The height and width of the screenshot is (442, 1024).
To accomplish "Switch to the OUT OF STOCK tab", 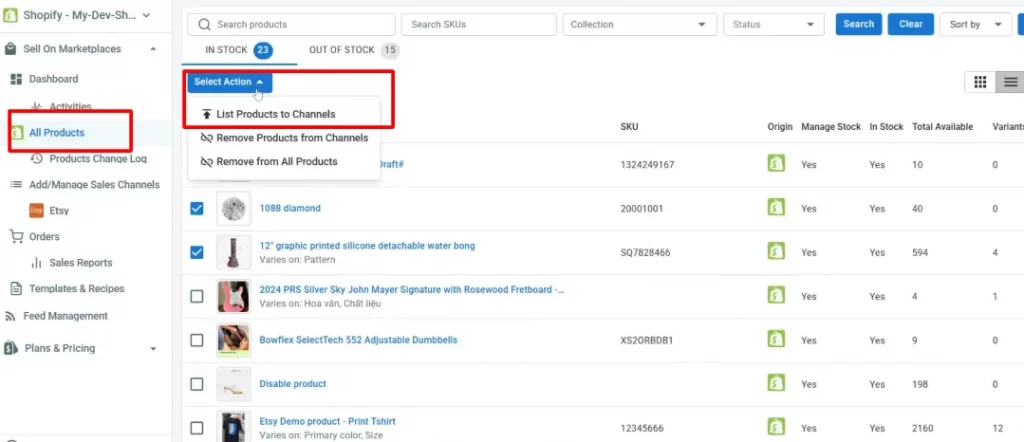I will [353, 50].
